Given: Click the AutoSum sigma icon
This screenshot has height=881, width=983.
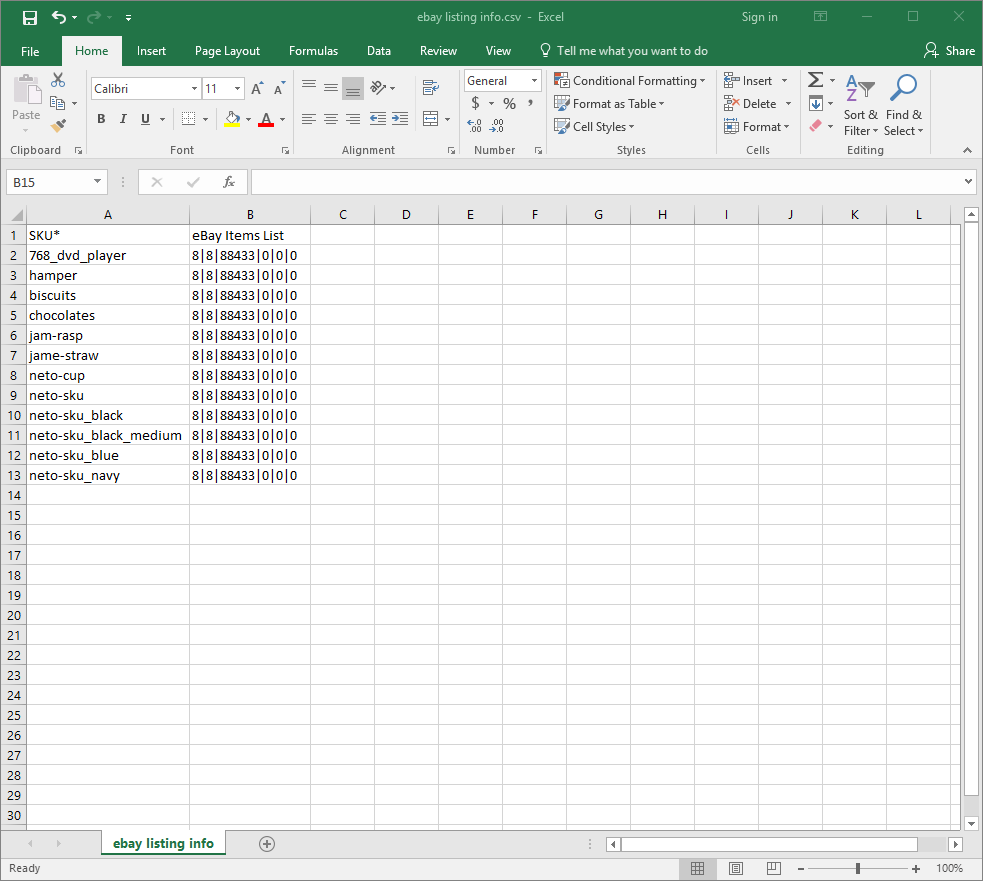Looking at the screenshot, I should click(x=815, y=80).
